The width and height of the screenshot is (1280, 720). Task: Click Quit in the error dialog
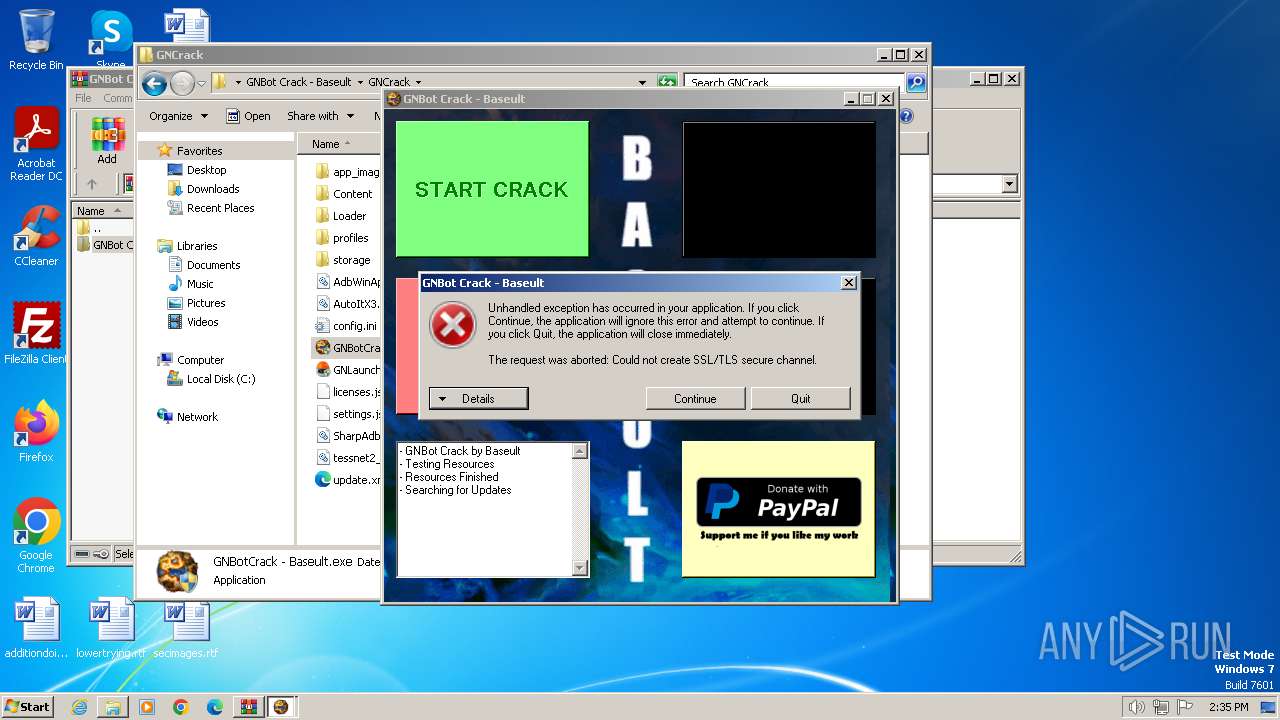click(x=800, y=398)
